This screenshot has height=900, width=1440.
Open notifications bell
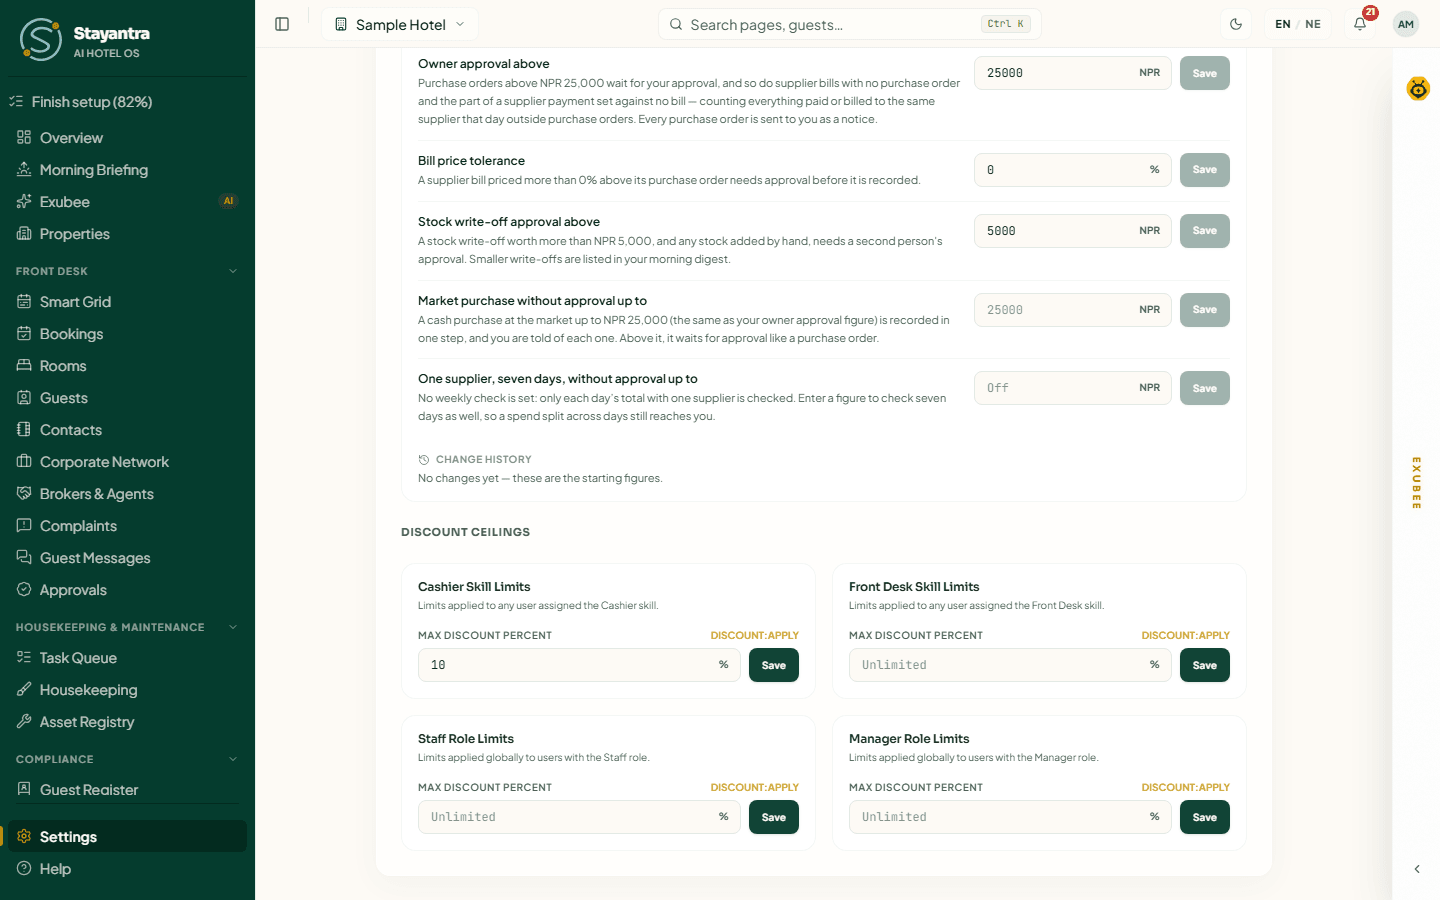click(x=1360, y=24)
